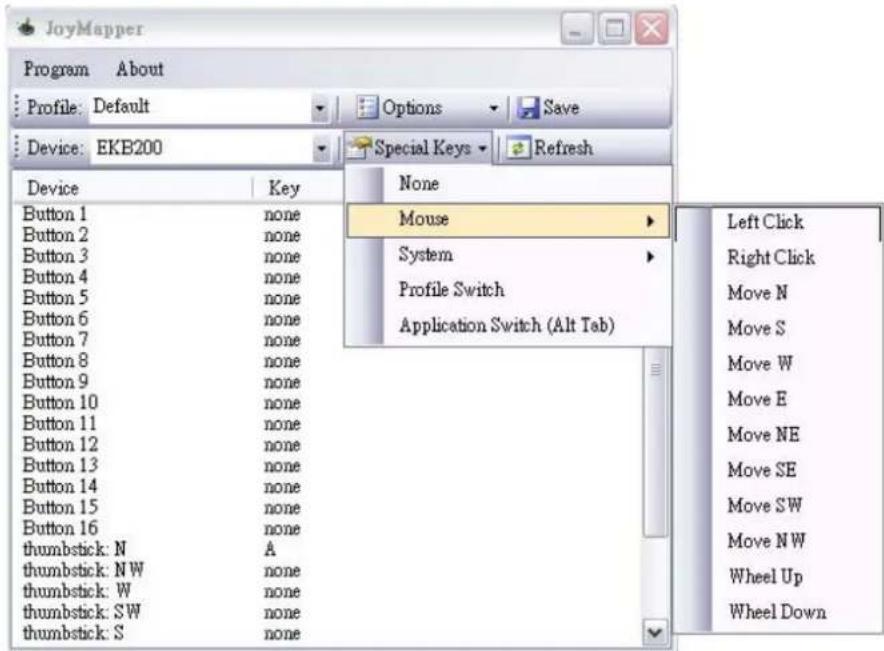Click the Refresh arrows icon
The width and height of the screenshot is (884, 651).
518,148
